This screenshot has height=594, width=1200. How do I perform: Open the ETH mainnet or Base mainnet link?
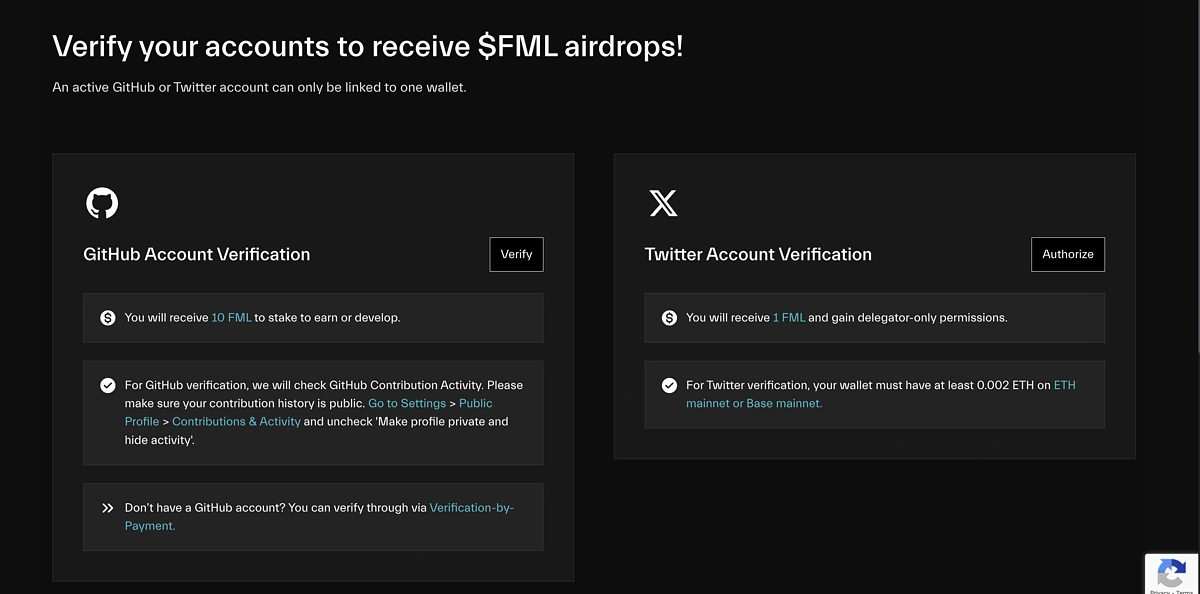pyautogui.click(x=881, y=394)
